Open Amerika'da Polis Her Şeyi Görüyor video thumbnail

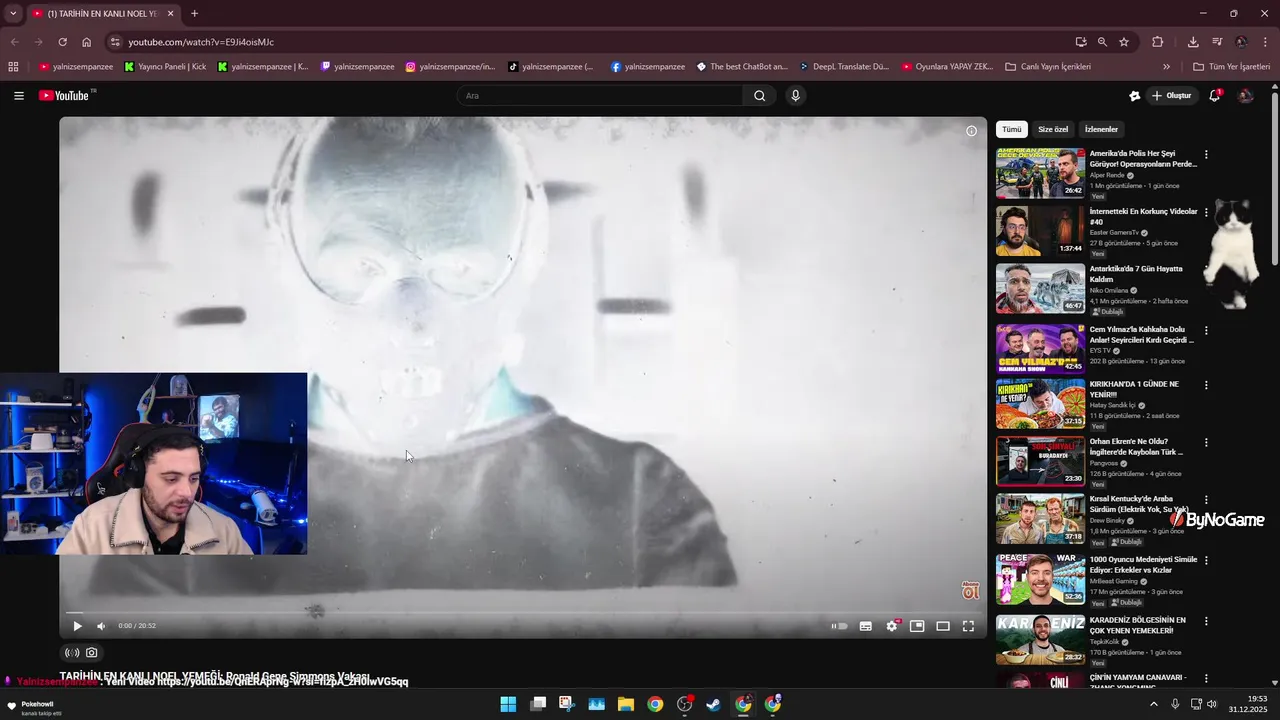click(x=1040, y=174)
